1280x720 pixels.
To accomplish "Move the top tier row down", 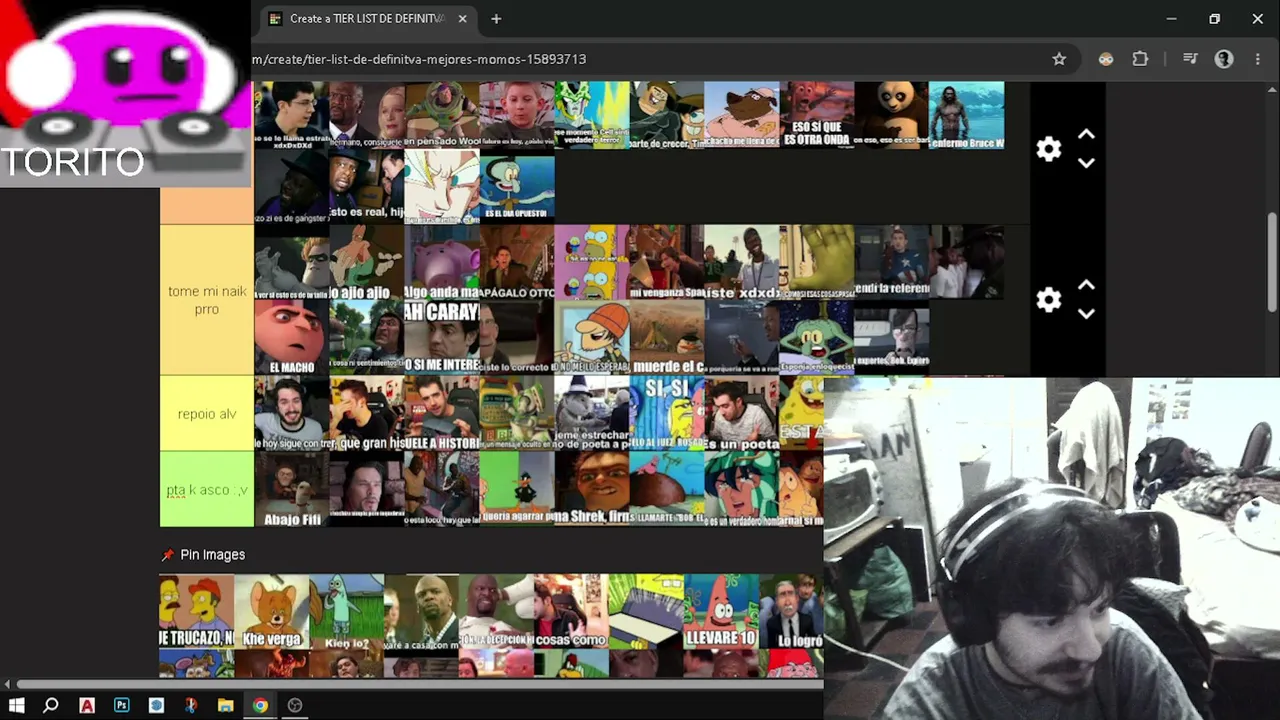I will point(1086,163).
